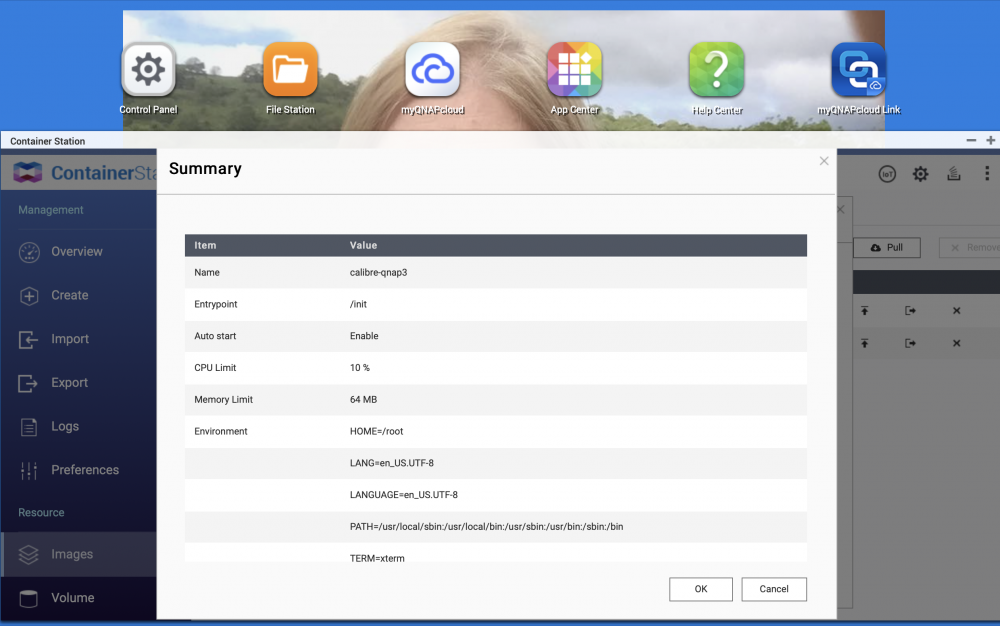Go to Overview in the sidebar
The image size is (1000, 626).
click(78, 252)
